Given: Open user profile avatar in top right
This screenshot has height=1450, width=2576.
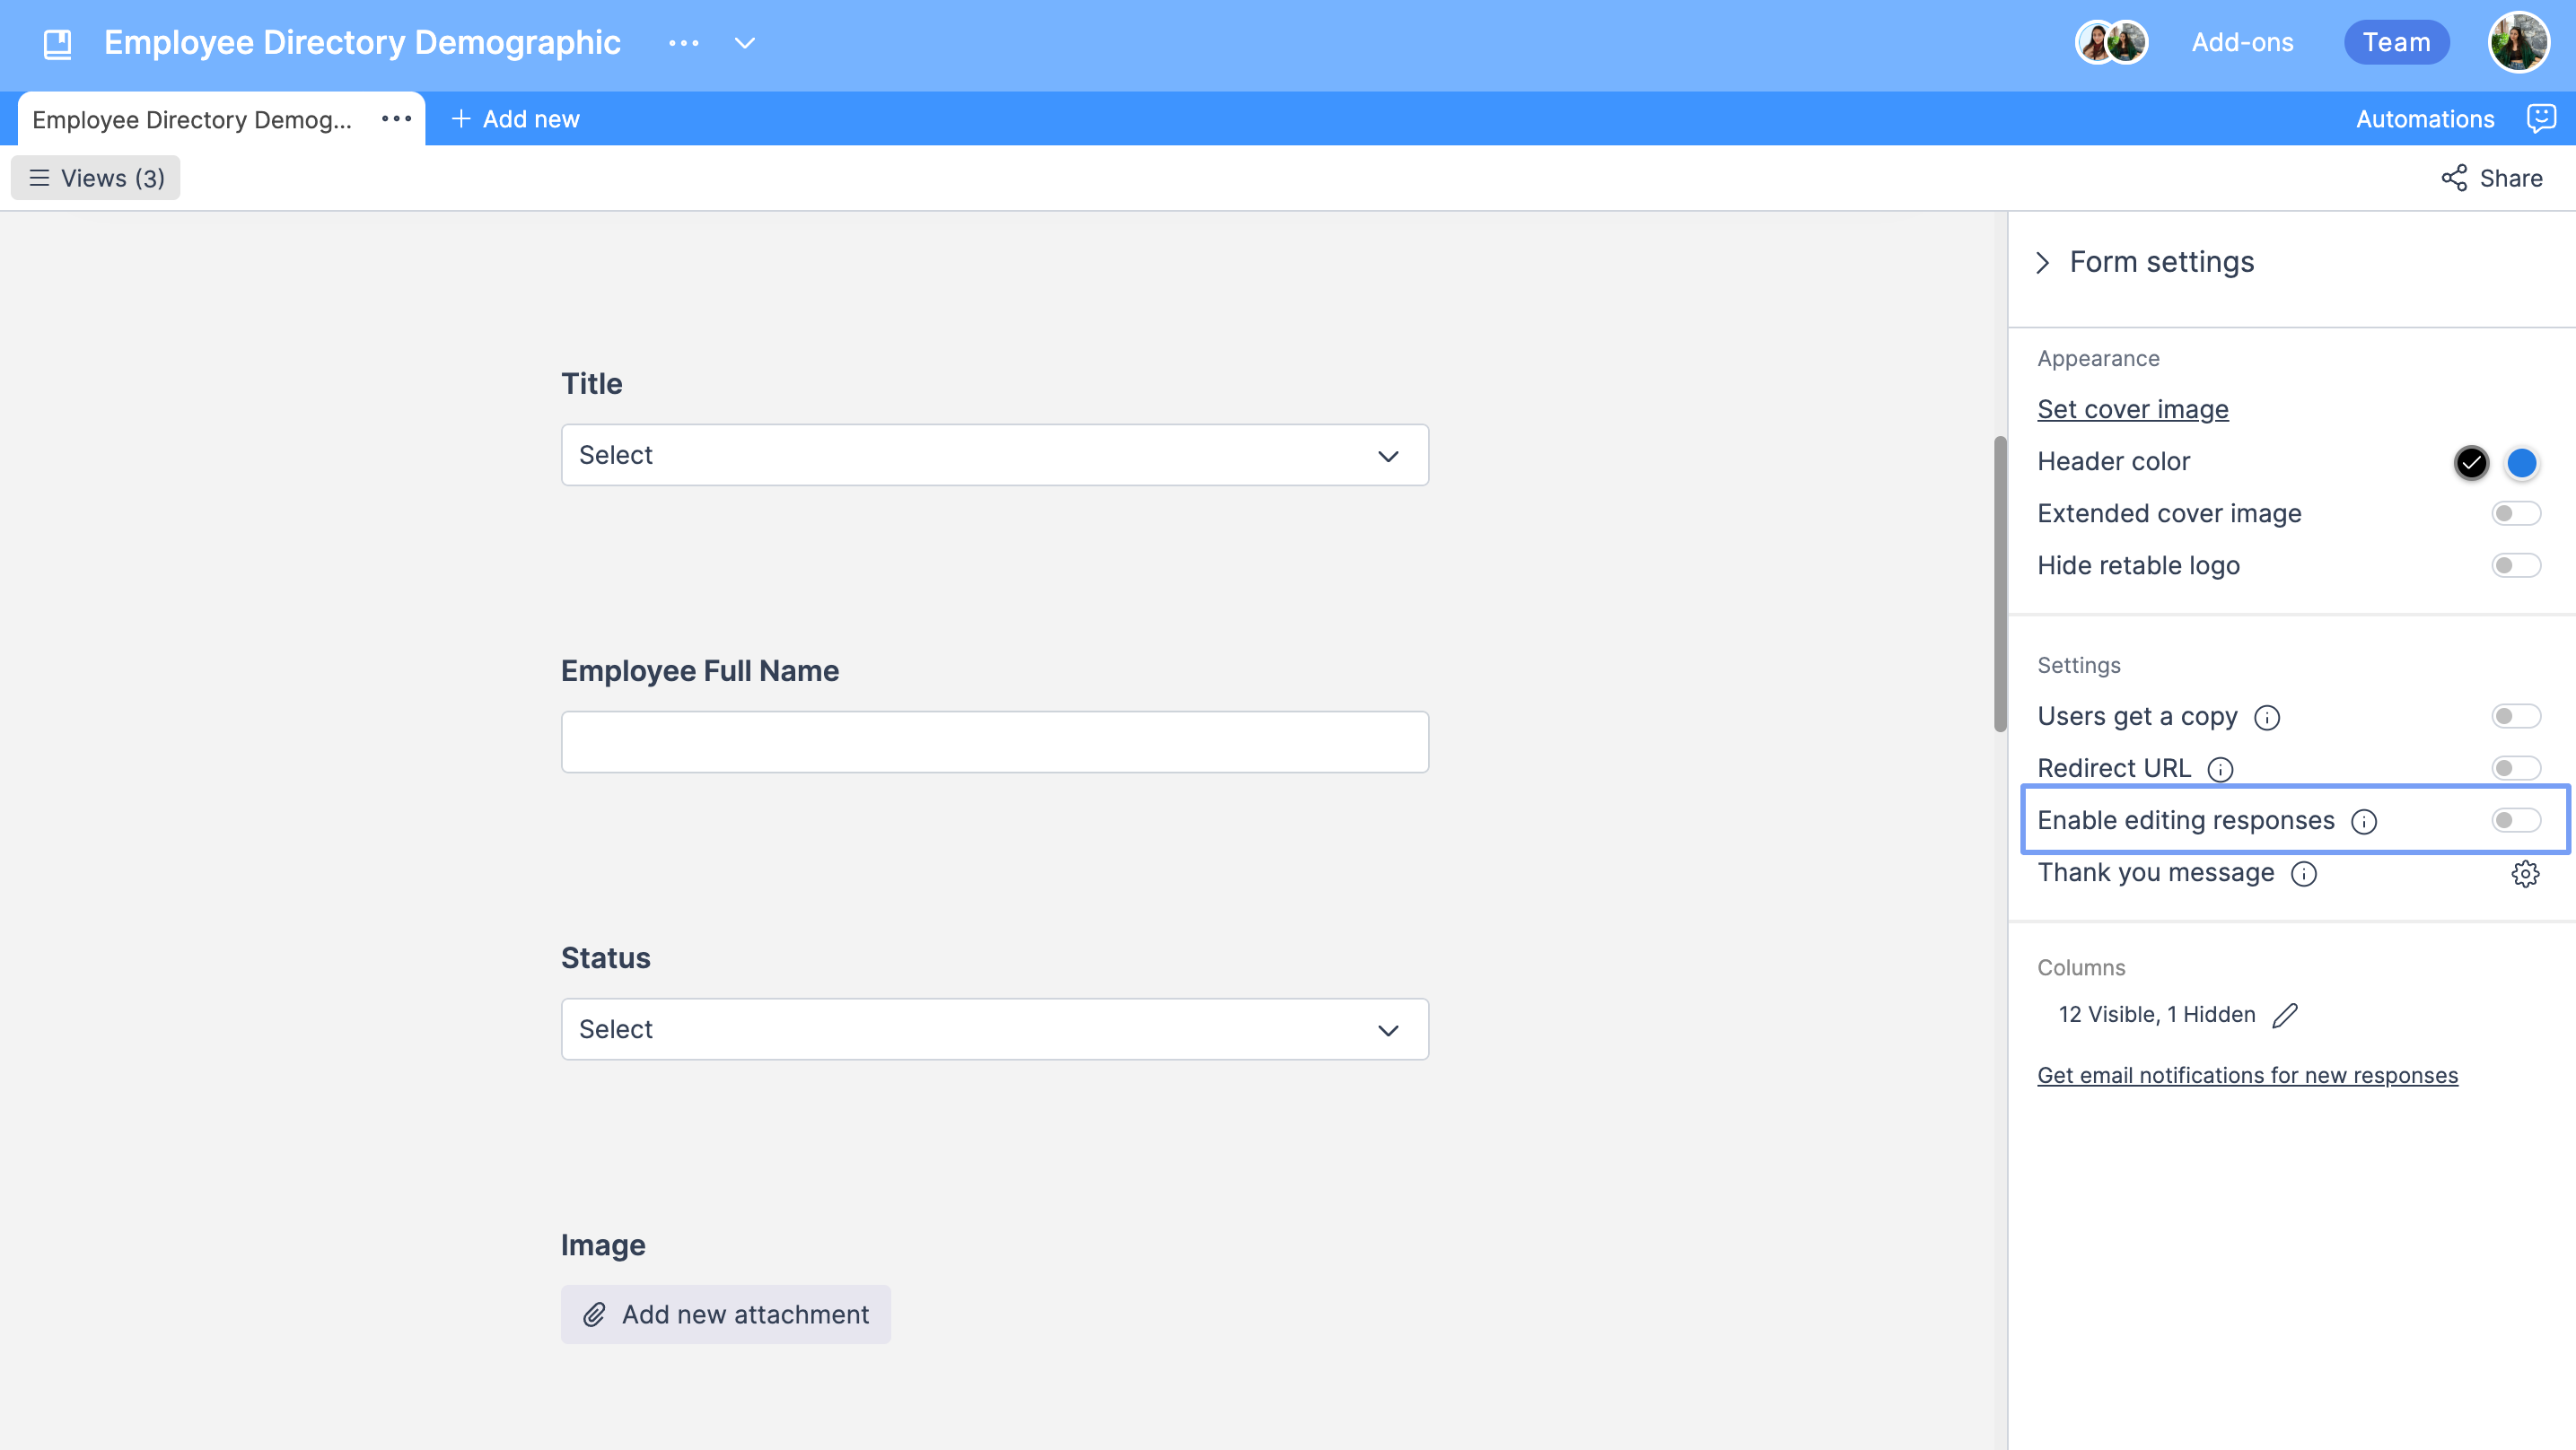Looking at the screenshot, I should click(2518, 42).
